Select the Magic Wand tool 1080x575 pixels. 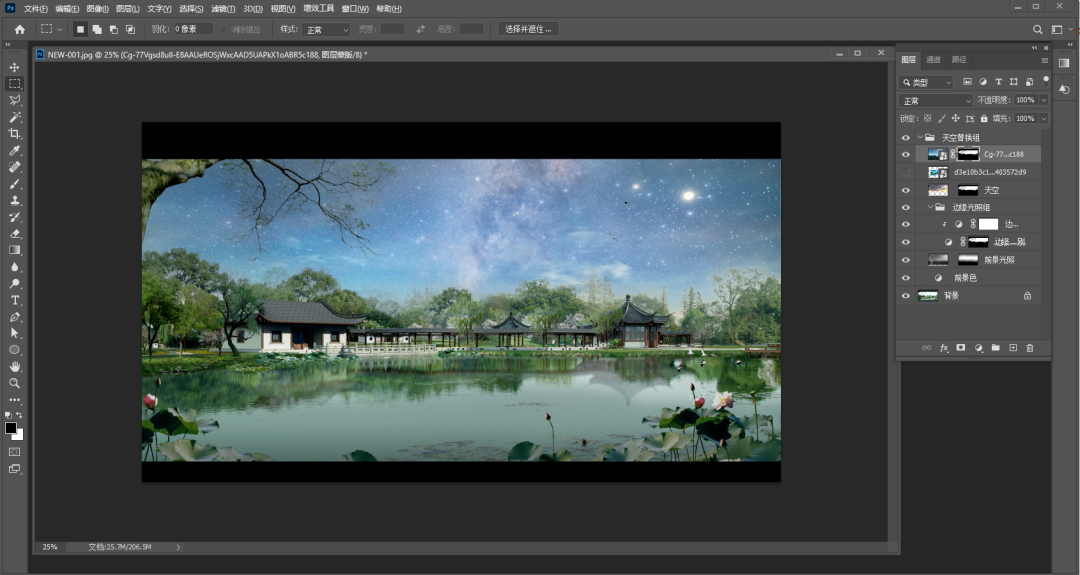tap(14, 117)
